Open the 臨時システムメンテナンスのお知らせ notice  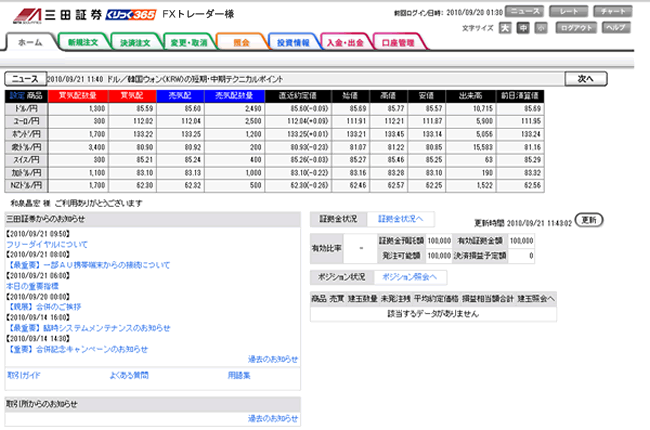tap(88, 328)
